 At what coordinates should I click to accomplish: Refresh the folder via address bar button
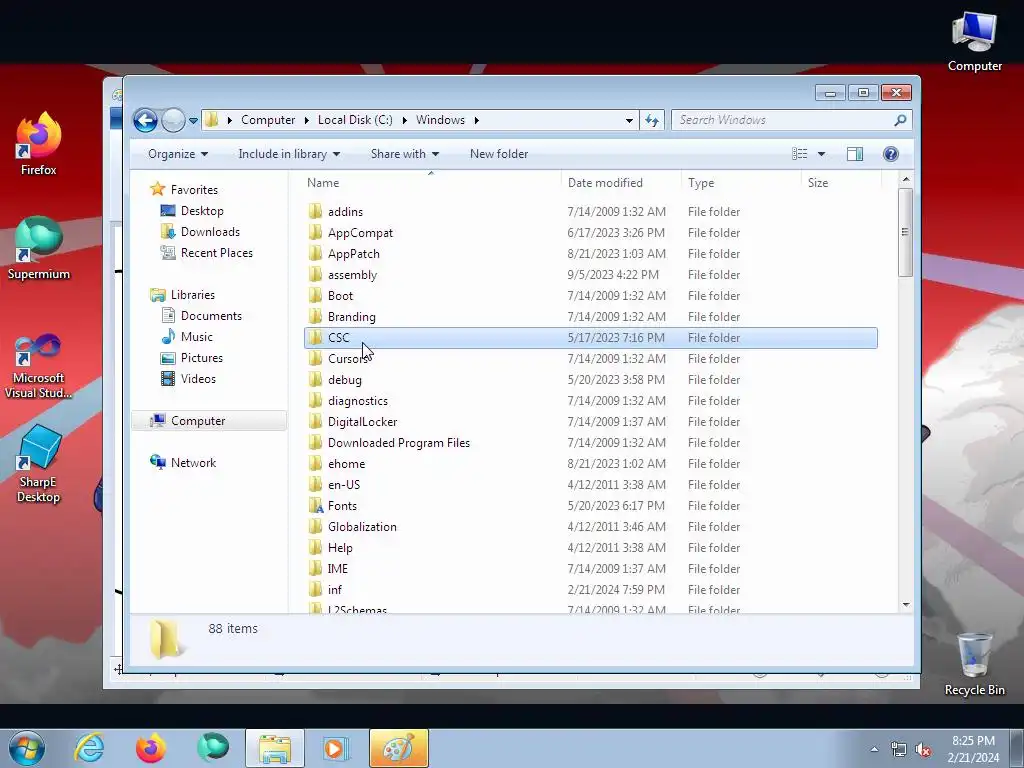652,120
